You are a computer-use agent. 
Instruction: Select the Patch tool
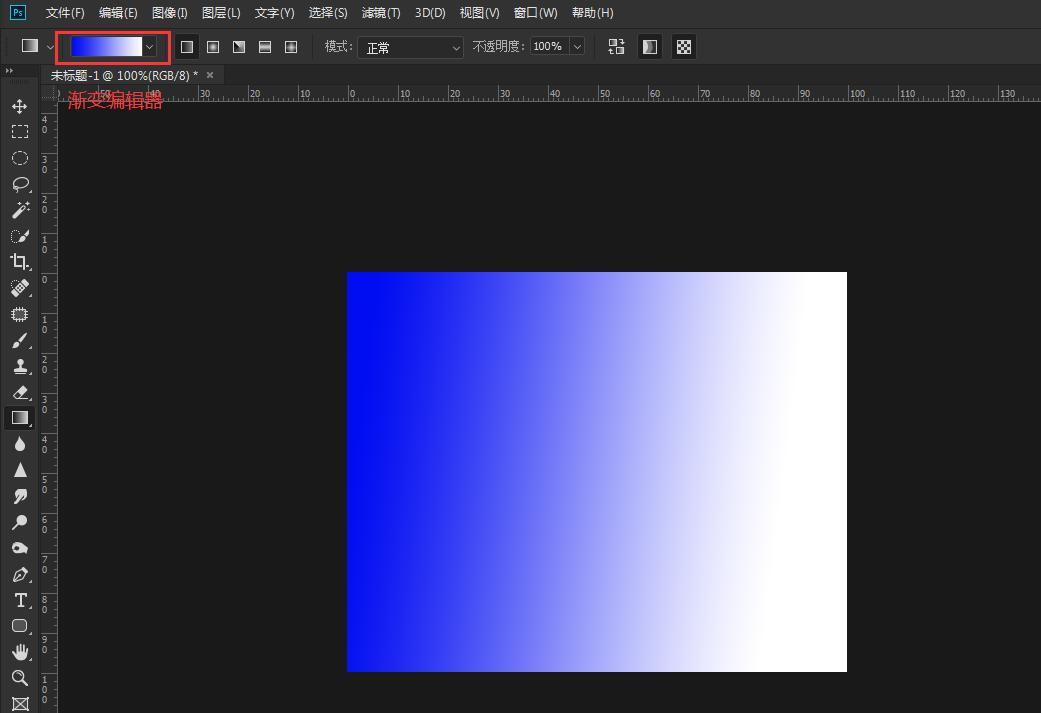click(x=20, y=314)
